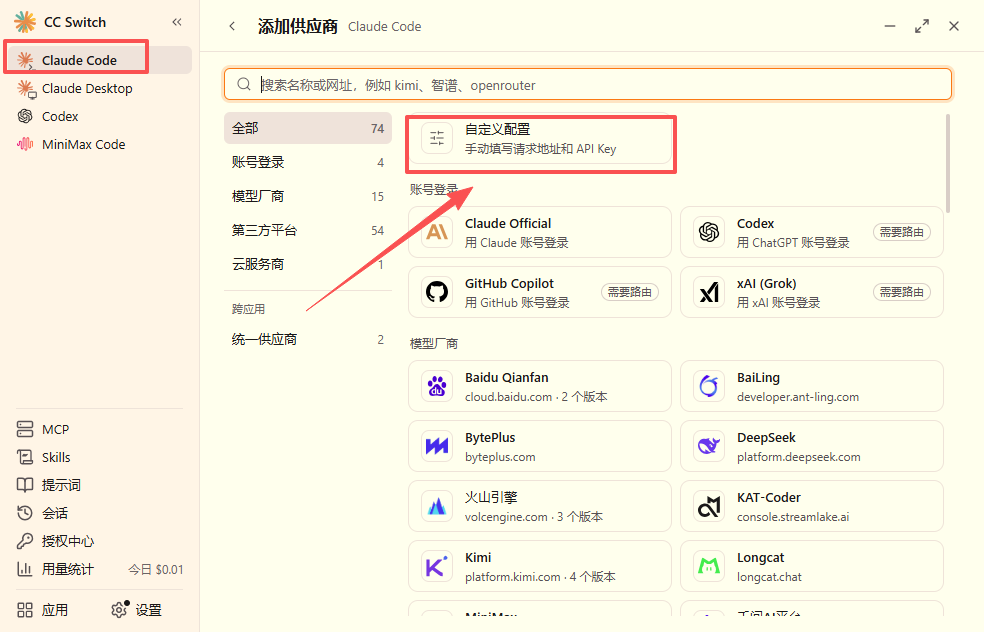Select xAI (Grok) provider card

(x=812, y=292)
